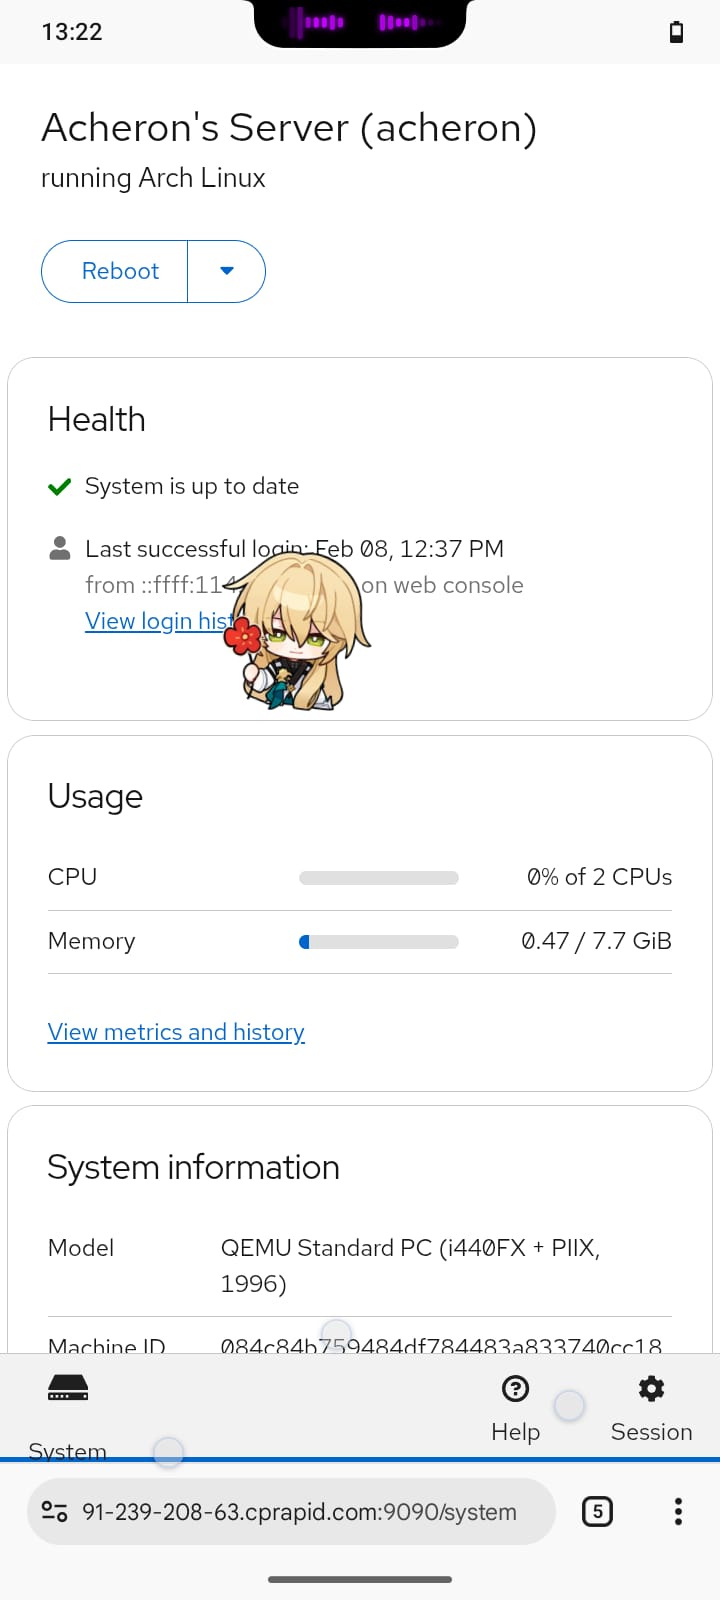Viewport: 720px width, 1600px height.
Task: Expand the Reboot dropdown arrow
Action: (x=227, y=271)
